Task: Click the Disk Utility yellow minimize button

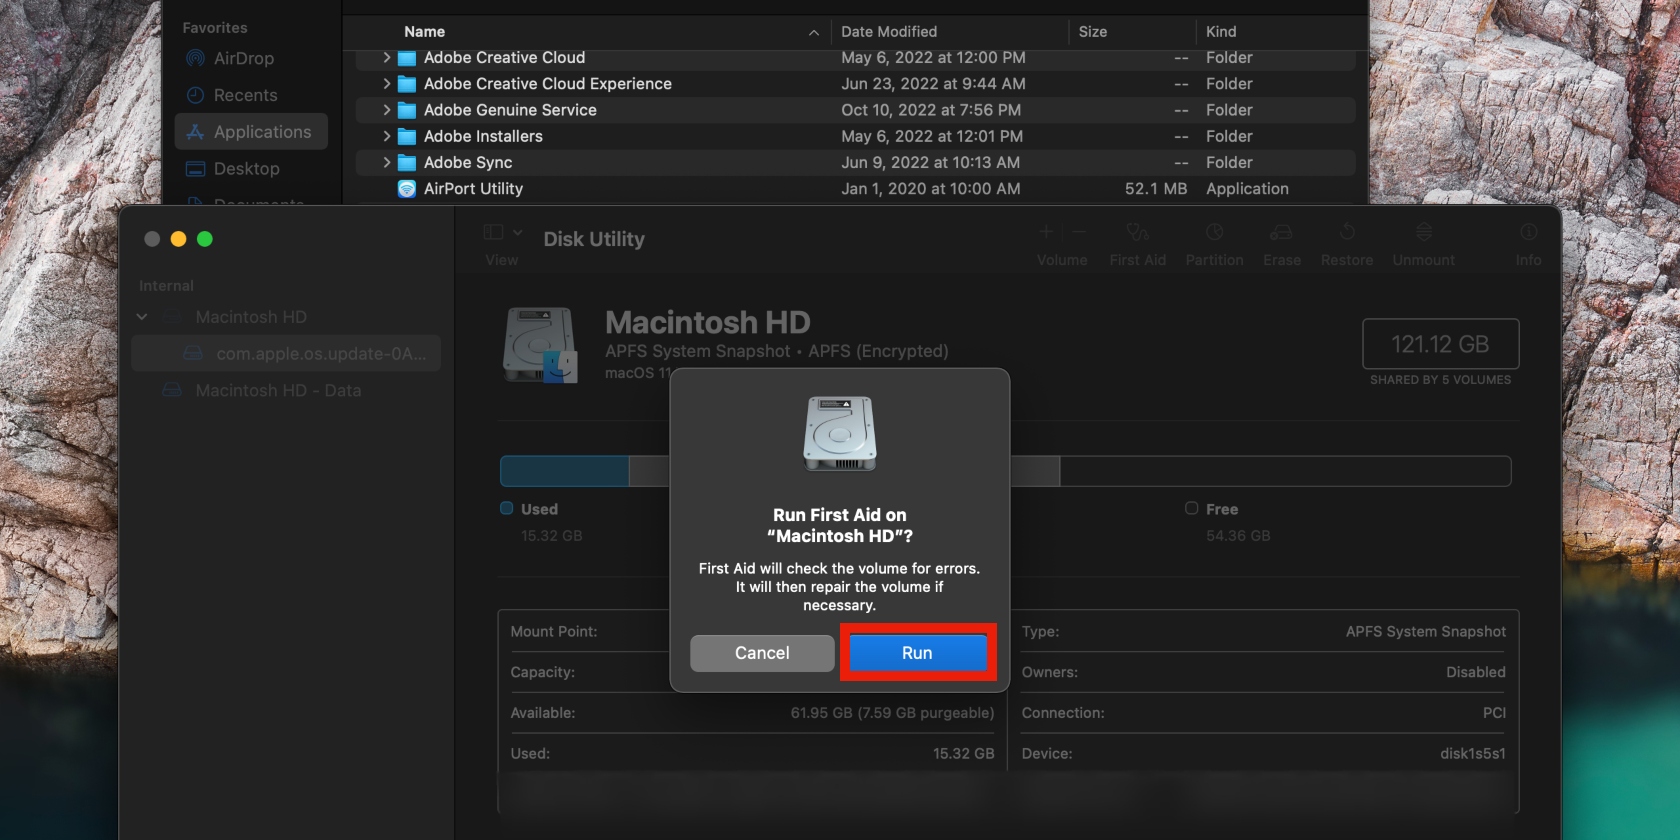Action: [178, 239]
